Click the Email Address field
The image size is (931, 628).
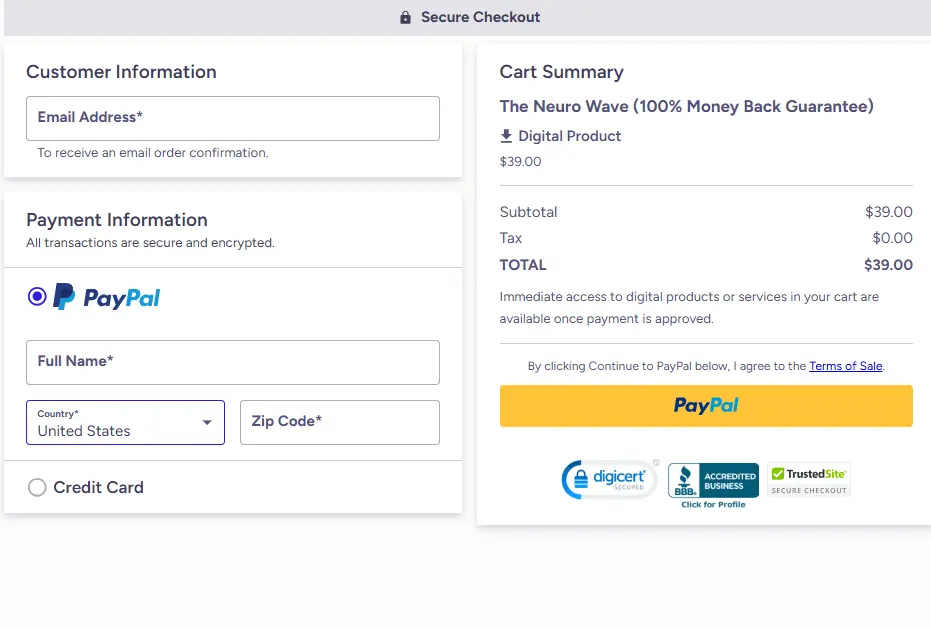(232, 118)
